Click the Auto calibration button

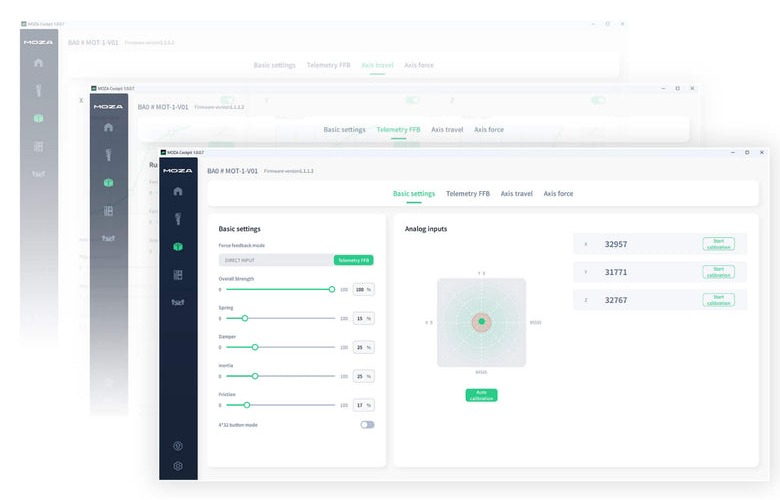pyautogui.click(x=481, y=395)
